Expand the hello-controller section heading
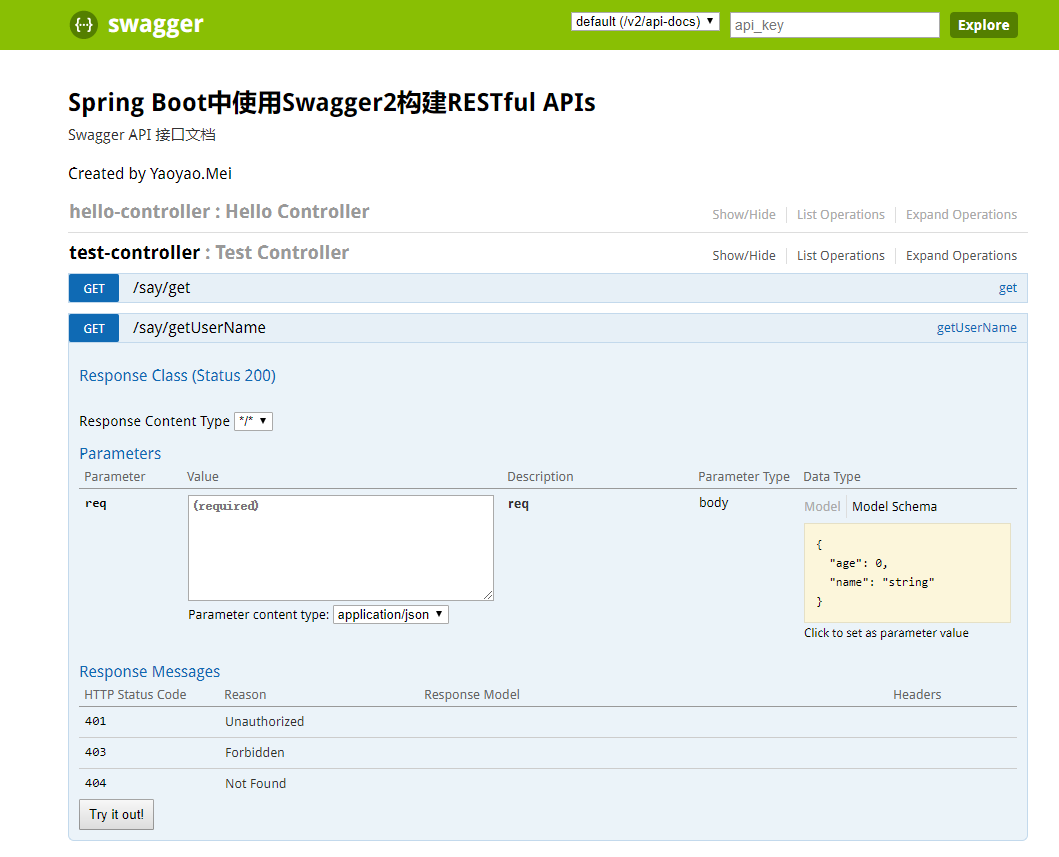The image size is (1059, 857). 219,211
